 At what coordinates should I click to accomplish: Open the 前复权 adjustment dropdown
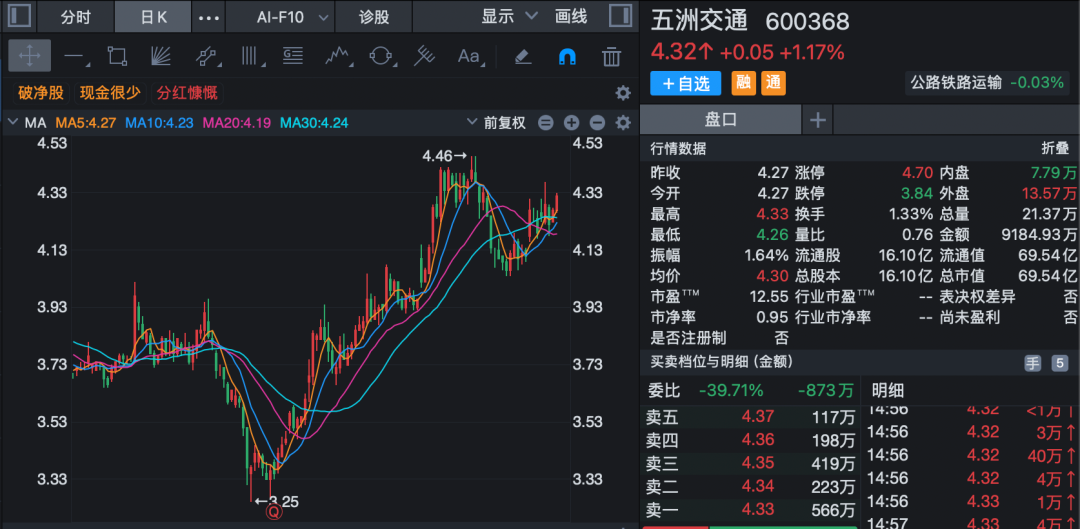[496, 123]
